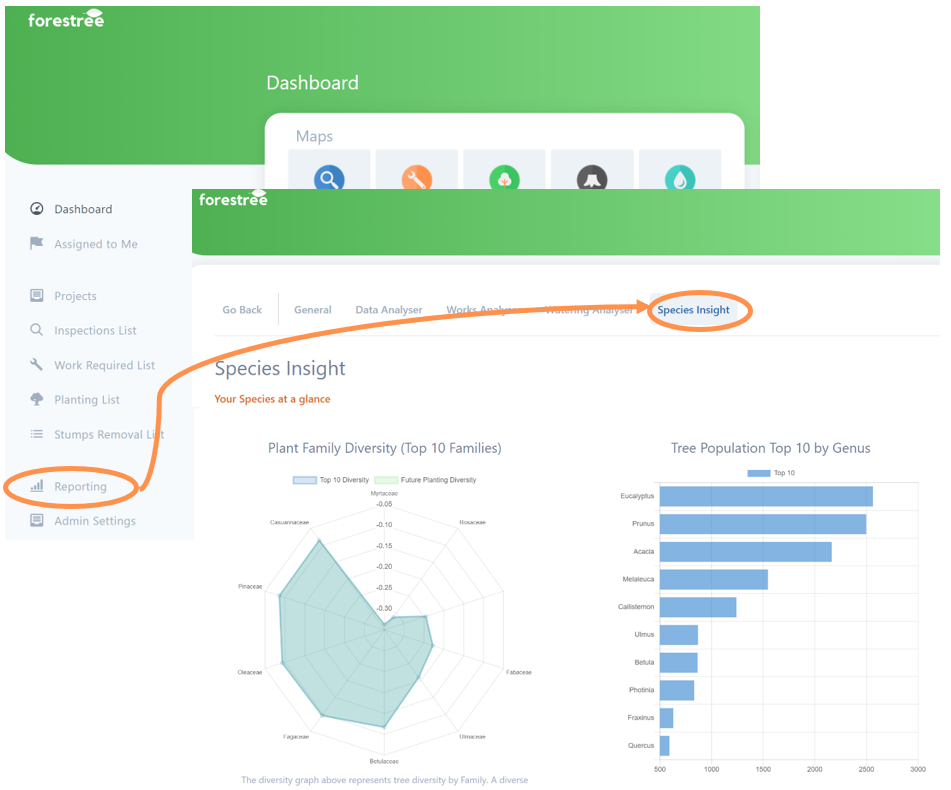The height and width of the screenshot is (790, 951).
Task: Click the magnifier search map icon
Action: pyautogui.click(x=329, y=178)
